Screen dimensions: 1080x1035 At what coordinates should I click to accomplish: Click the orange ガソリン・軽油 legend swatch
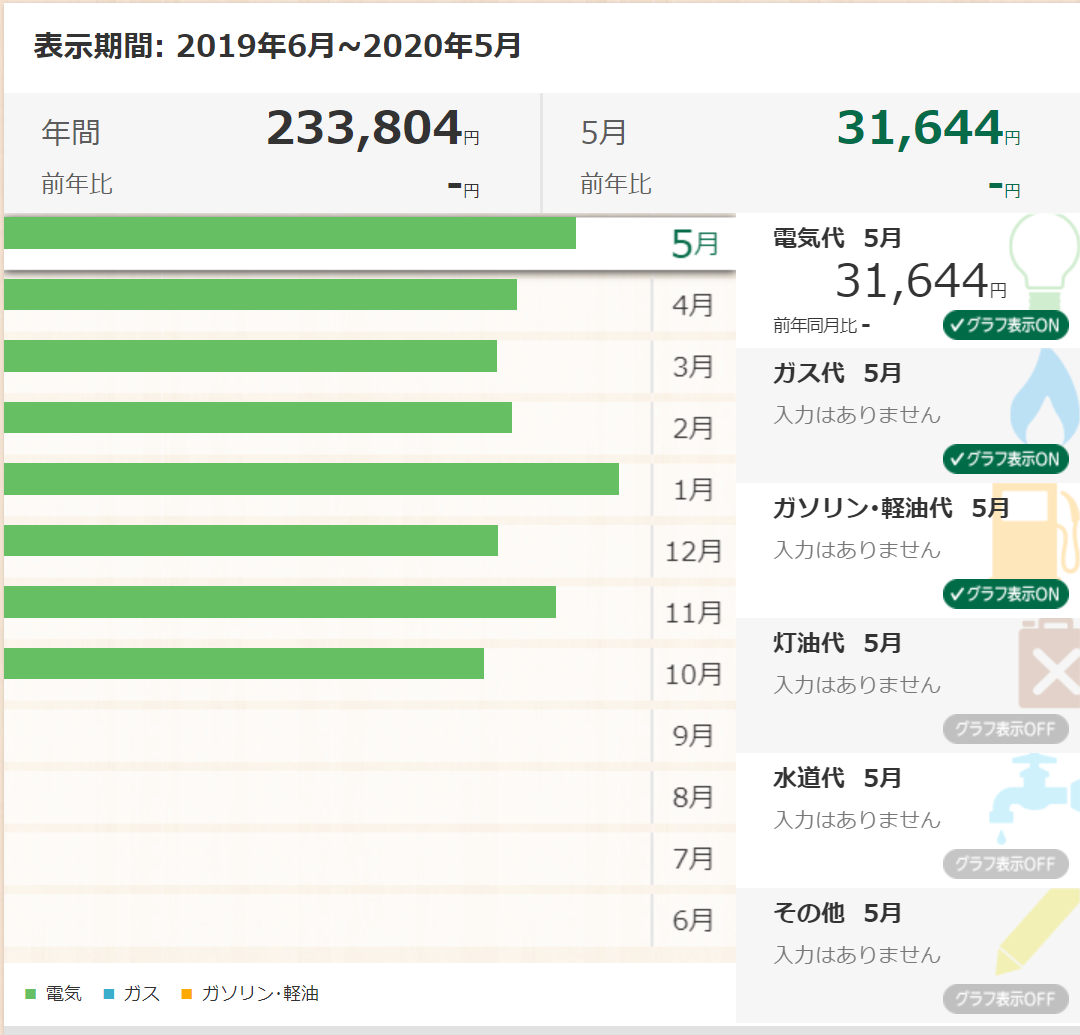tap(186, 994)
